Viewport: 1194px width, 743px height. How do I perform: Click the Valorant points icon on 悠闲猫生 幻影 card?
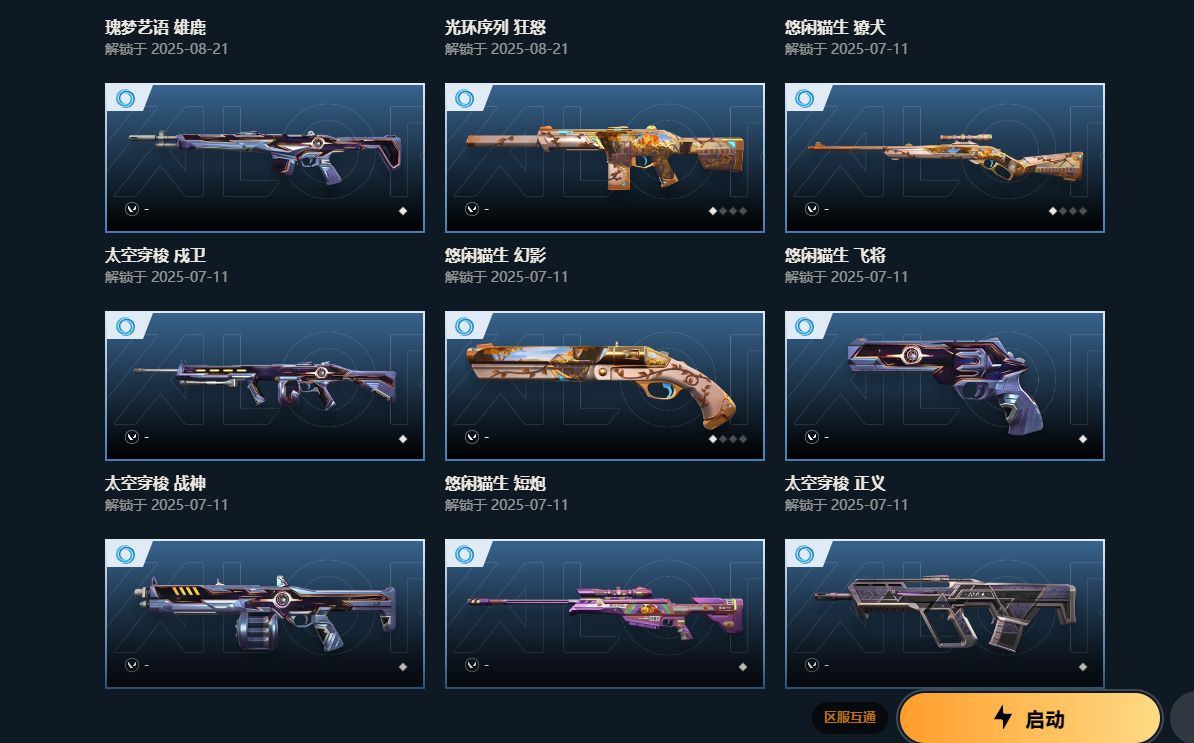pos(472,209)
